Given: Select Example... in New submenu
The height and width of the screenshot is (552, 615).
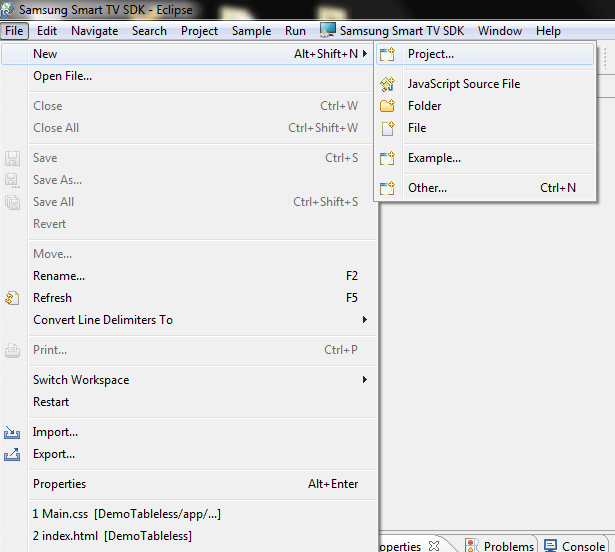Looking at the screenshot, I should click(485, 158).
